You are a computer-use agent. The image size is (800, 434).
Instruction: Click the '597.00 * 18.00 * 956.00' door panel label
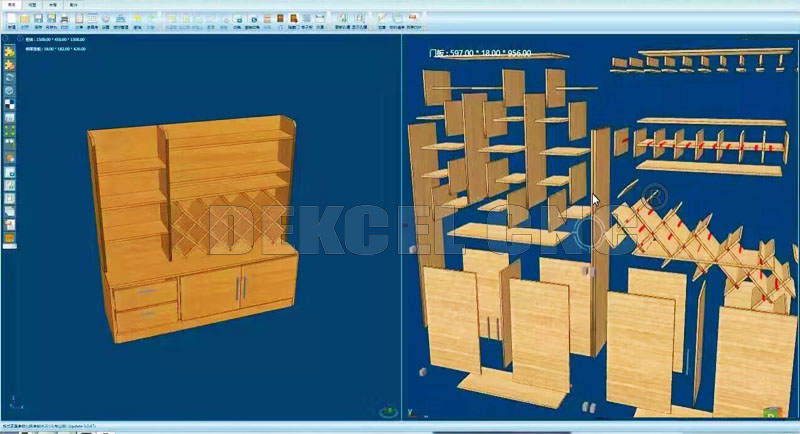coord(480,53)
